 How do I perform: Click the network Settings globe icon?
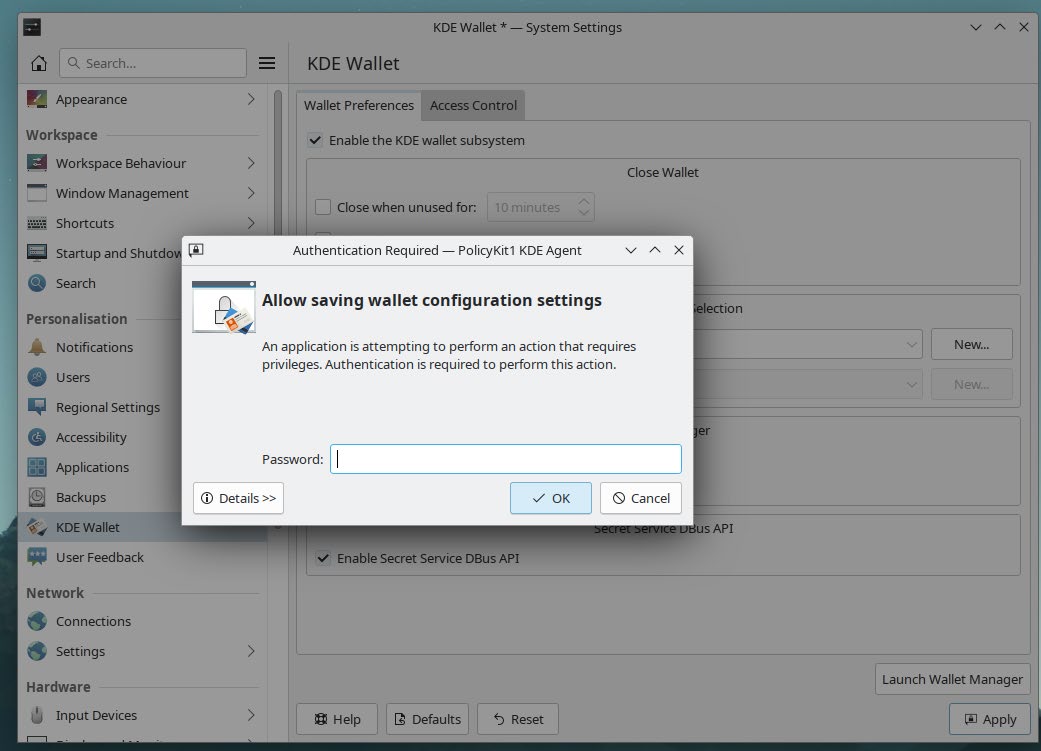pos(37,651)
